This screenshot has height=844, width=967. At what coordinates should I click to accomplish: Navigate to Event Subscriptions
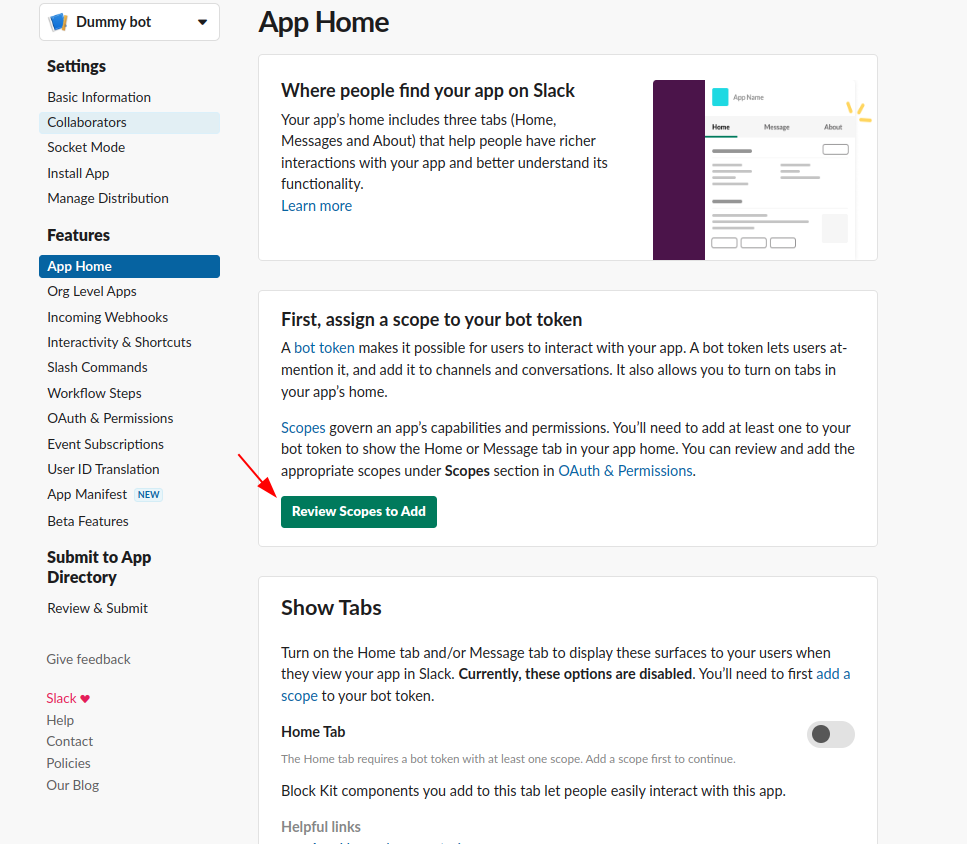click(105, 444)
